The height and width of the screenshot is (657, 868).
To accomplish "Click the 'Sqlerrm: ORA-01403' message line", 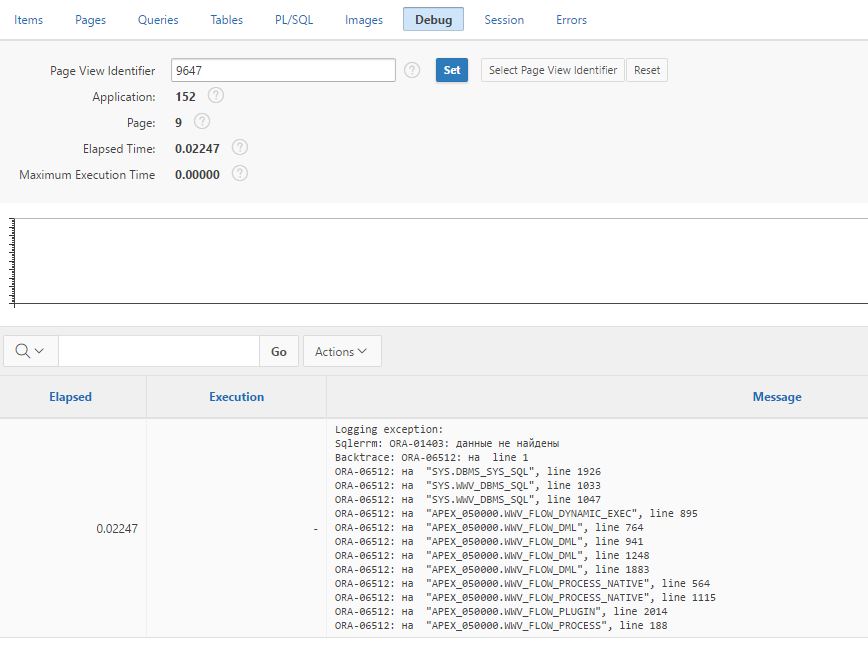I will pos(447,443).
